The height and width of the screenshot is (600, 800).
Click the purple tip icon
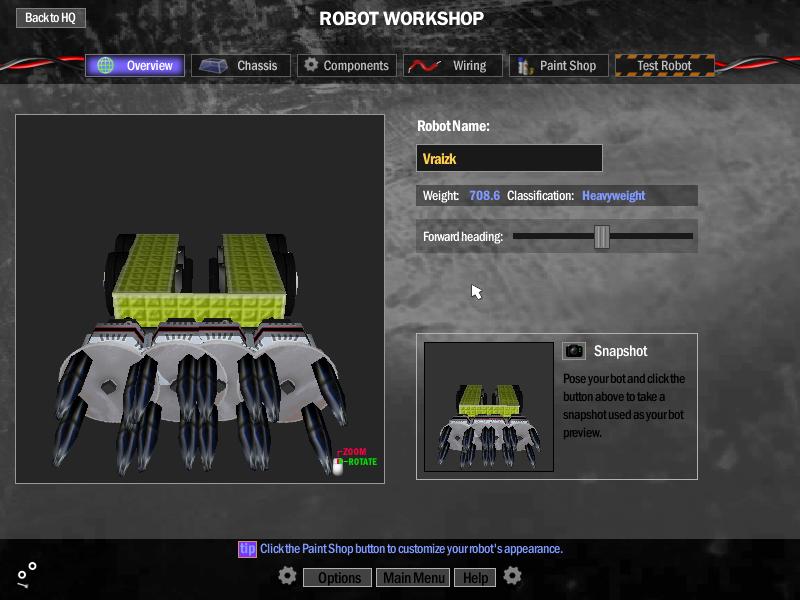[x=247, y=549]
